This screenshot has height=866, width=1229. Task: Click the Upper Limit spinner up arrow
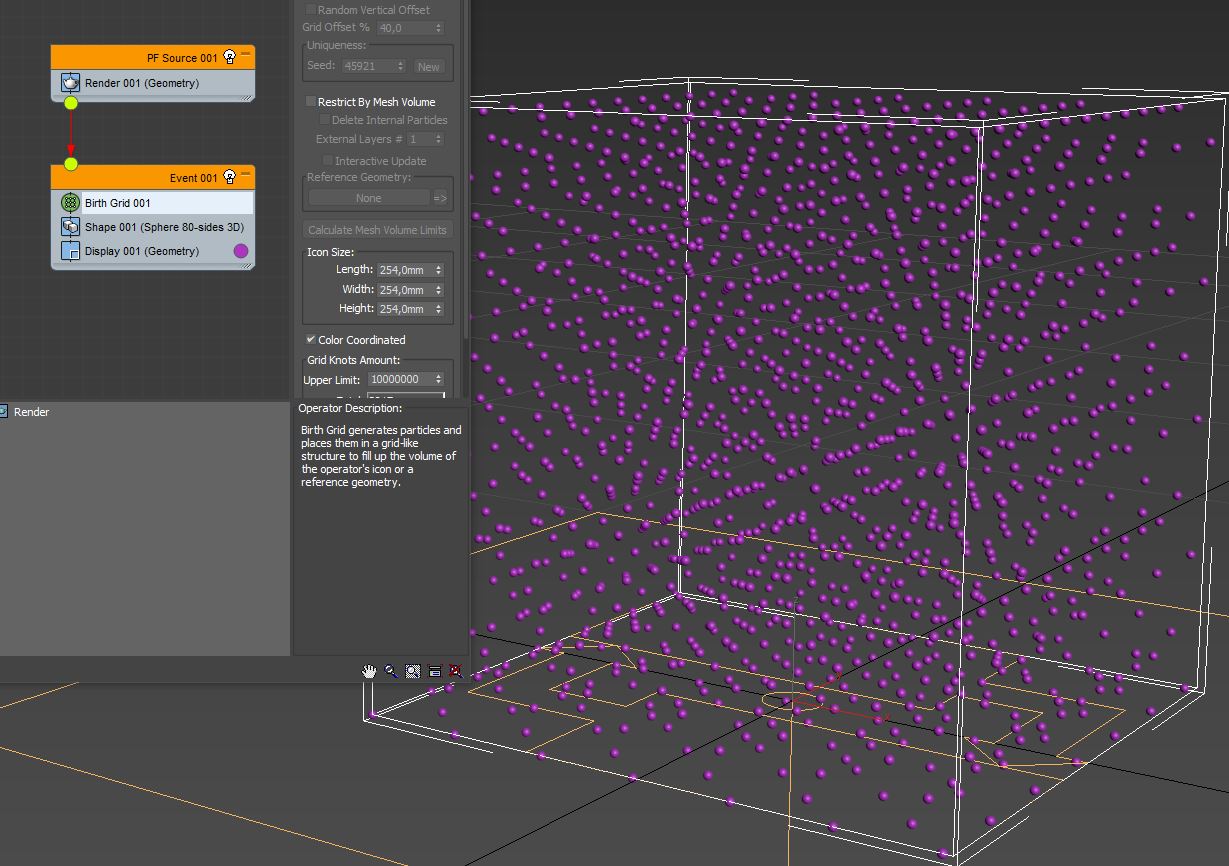[438, 375]
